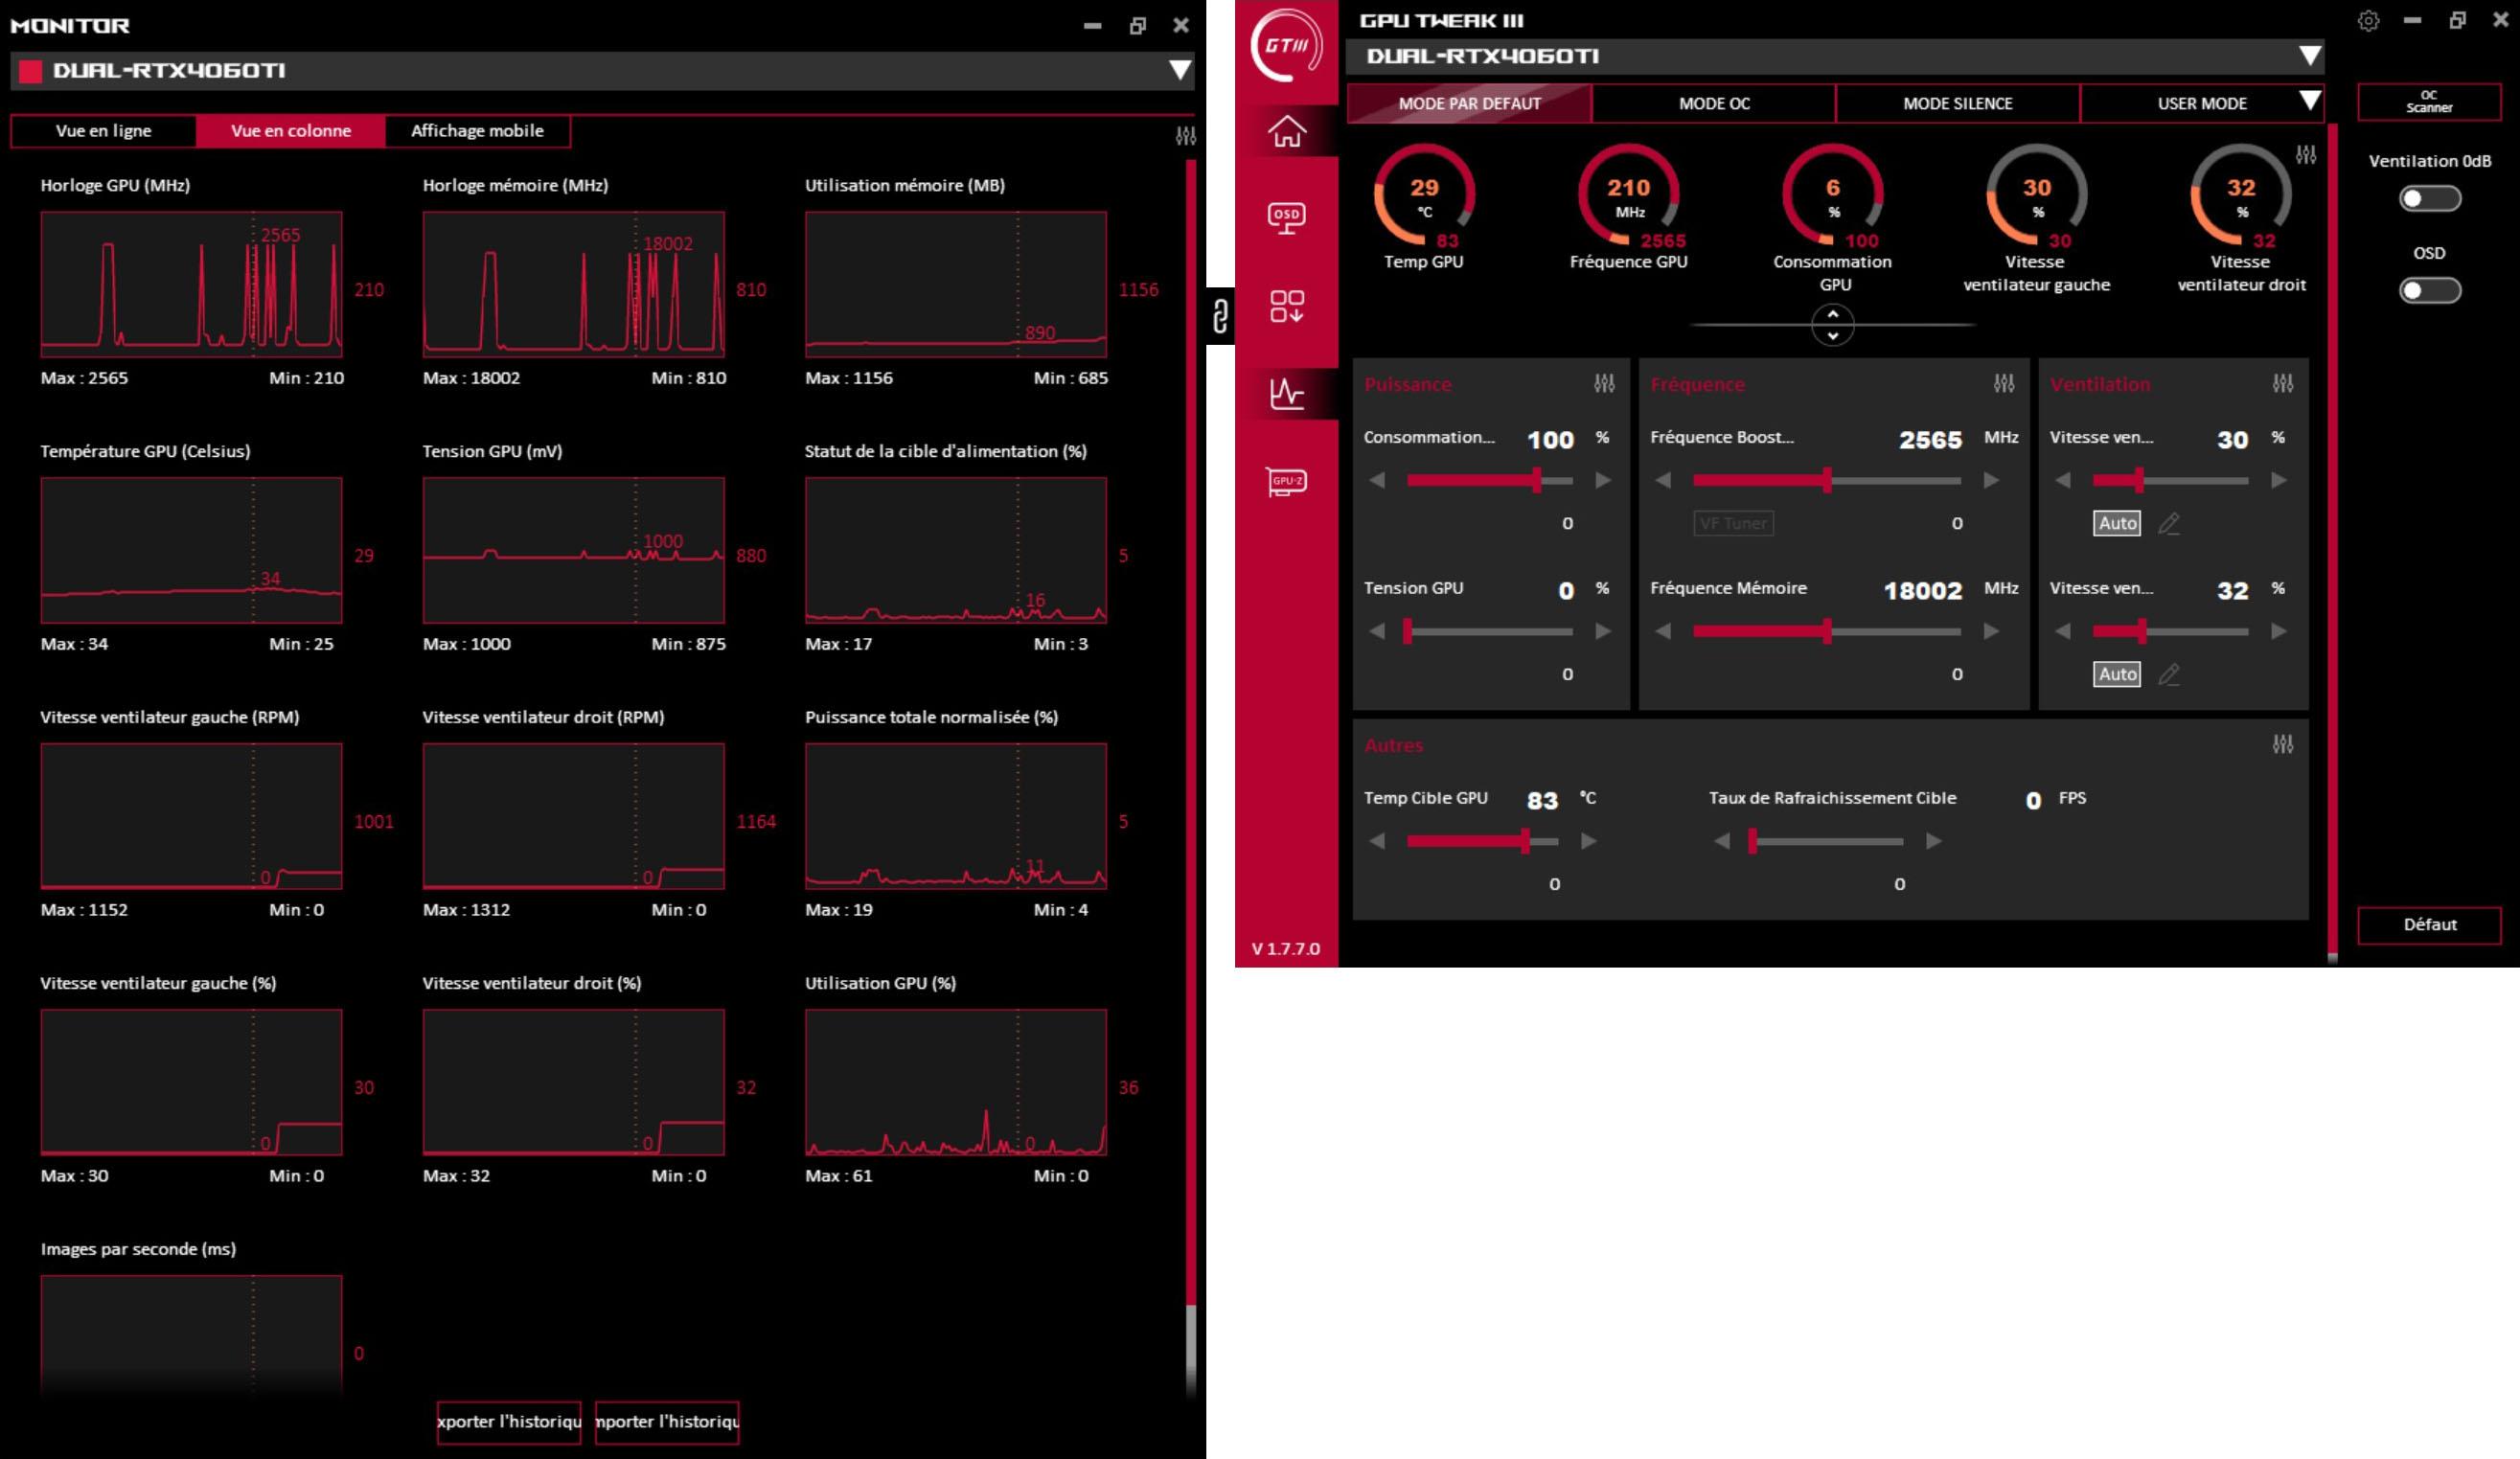Screen dimensions: 2520x1459
Task: Select Mode par défaut tab
Action: (1469, 103)
